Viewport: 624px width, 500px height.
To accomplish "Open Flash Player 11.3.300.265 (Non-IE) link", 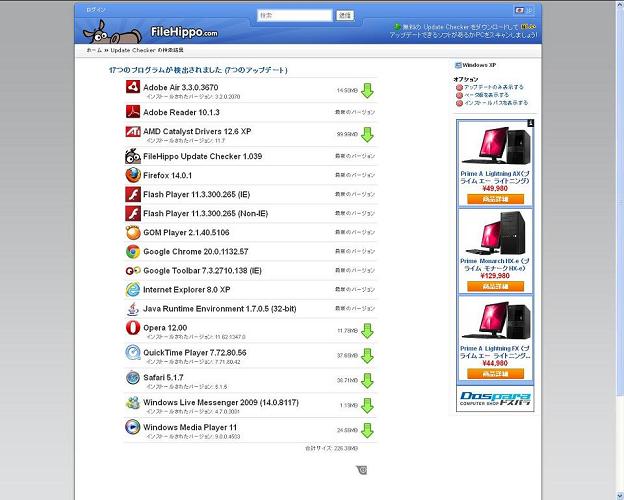I will pyautogui.click(x=206, y=214).
